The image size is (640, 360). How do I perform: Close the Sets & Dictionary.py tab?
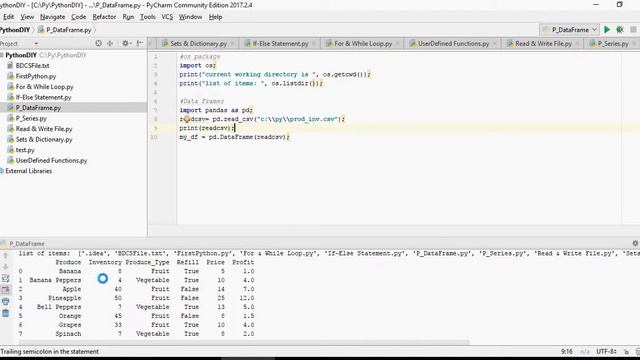(233, 44)
